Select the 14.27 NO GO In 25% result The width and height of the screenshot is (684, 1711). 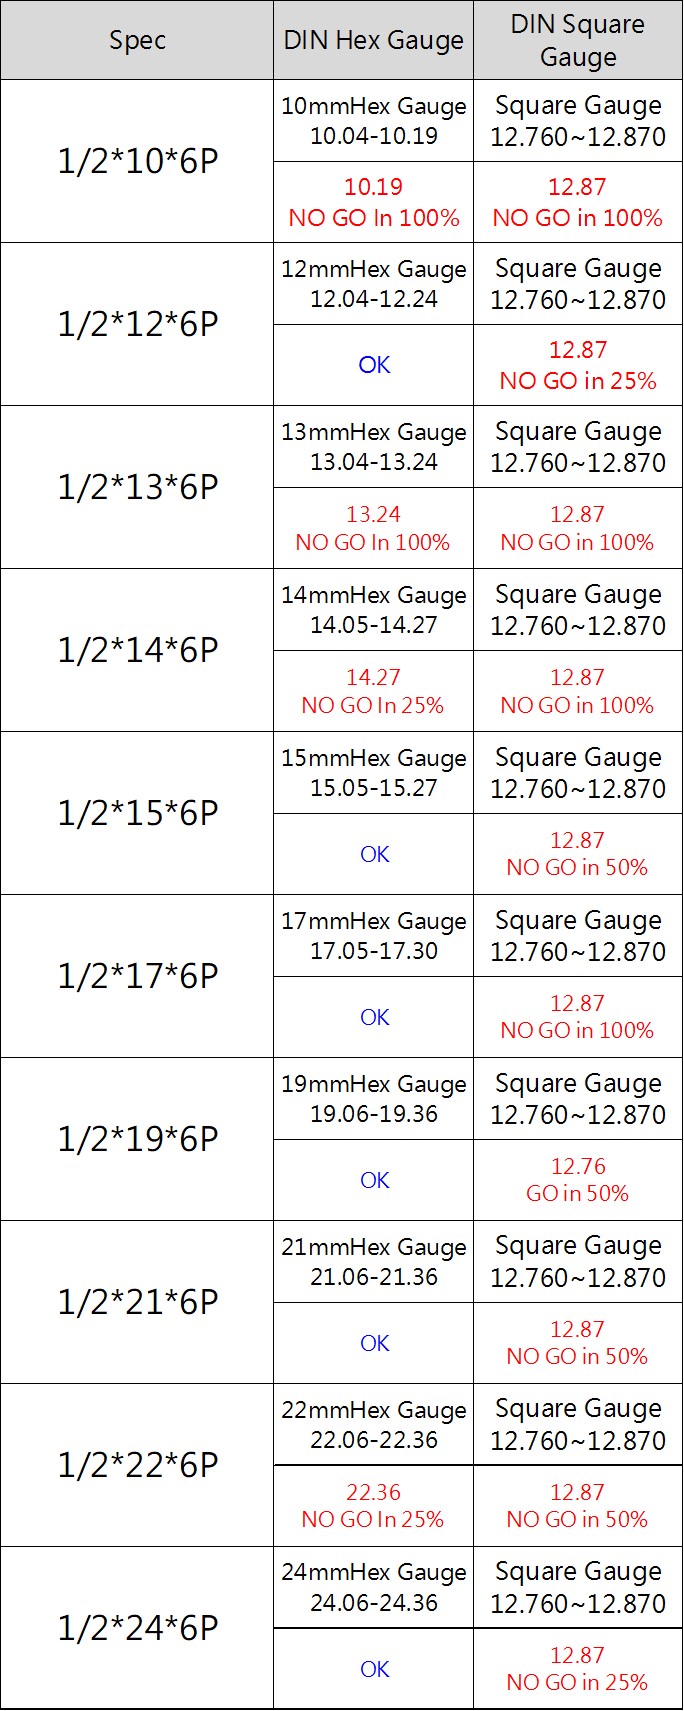point(373,691)
